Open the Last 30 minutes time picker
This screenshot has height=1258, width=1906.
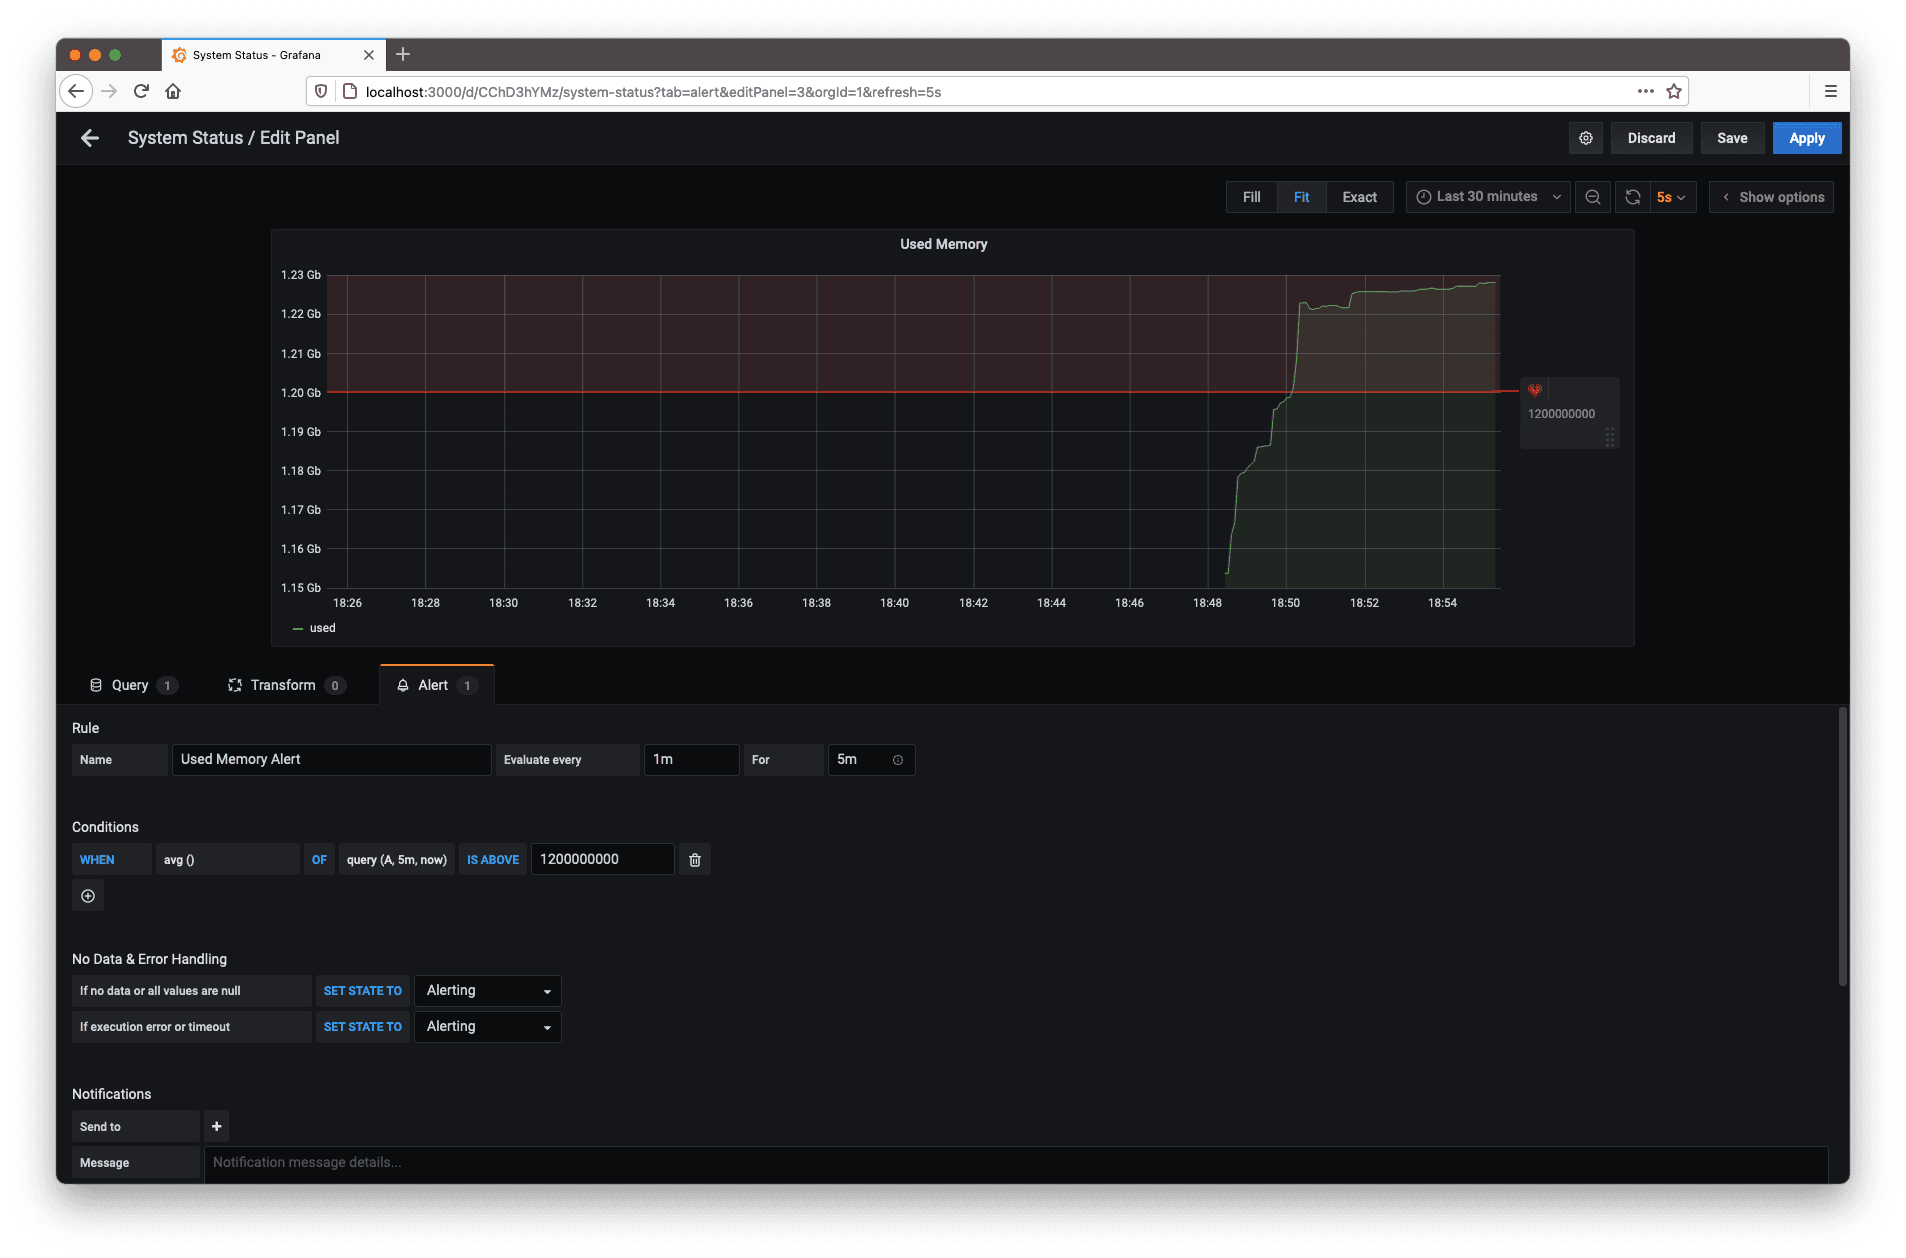pyautogui.click(x=1488, y=197)
